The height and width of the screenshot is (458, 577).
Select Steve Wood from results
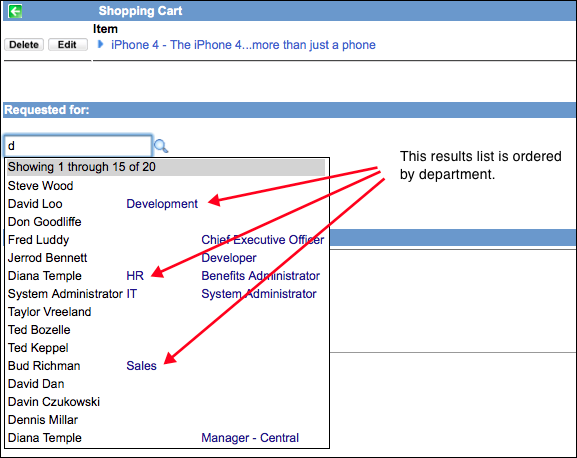pyautogui.click(x=166, y=186)
